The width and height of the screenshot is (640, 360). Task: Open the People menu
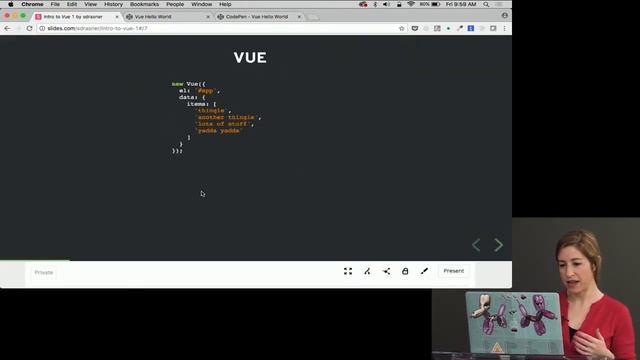[x=175, y=4]
